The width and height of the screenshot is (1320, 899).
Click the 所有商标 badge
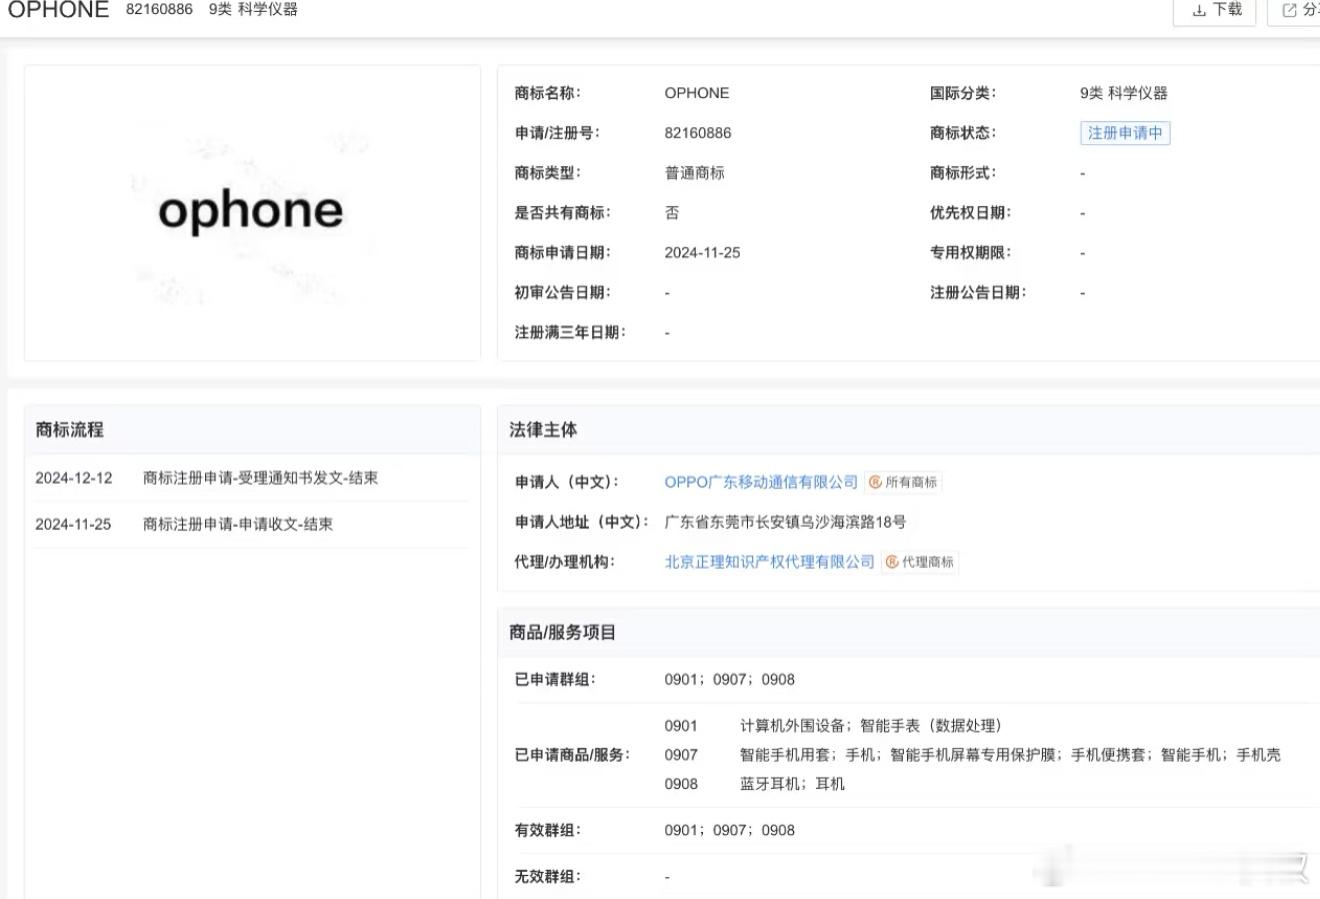(x=903, y=482)
